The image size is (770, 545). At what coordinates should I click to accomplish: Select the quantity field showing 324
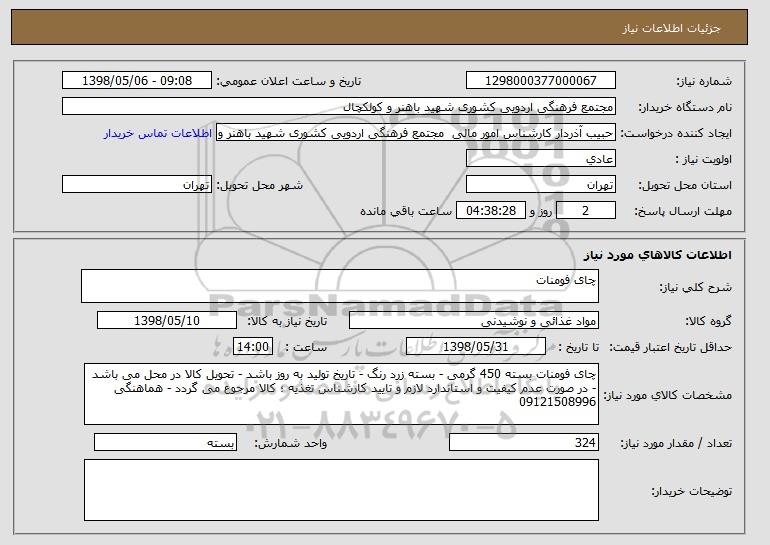pos(524,442)
